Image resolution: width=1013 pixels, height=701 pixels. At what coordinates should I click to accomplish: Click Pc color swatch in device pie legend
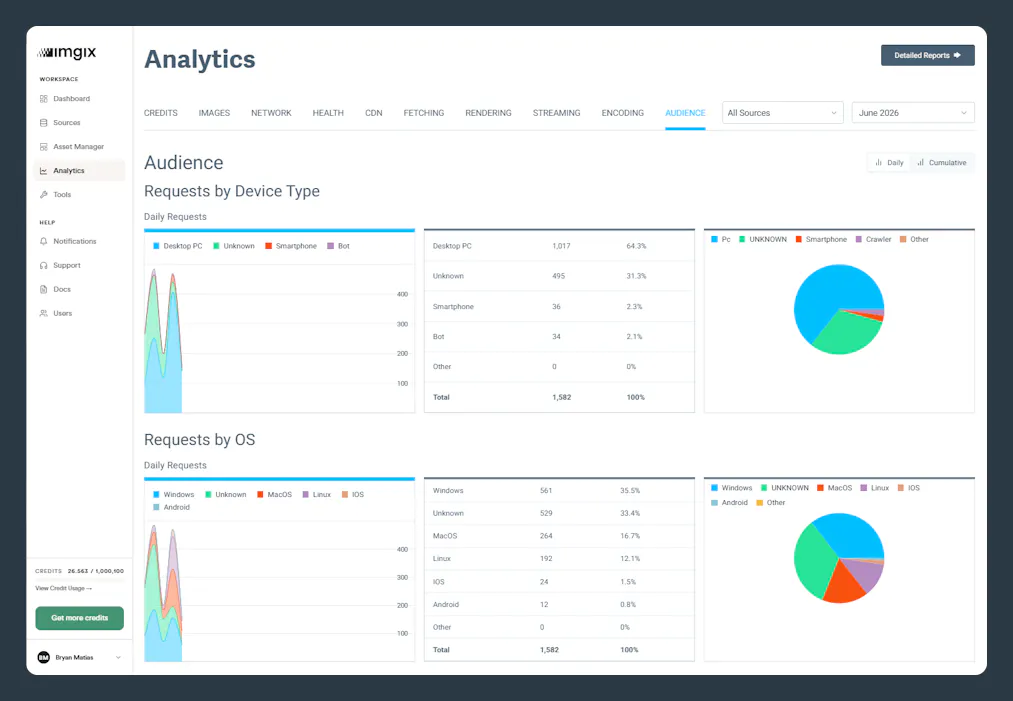tap(715, 239)
